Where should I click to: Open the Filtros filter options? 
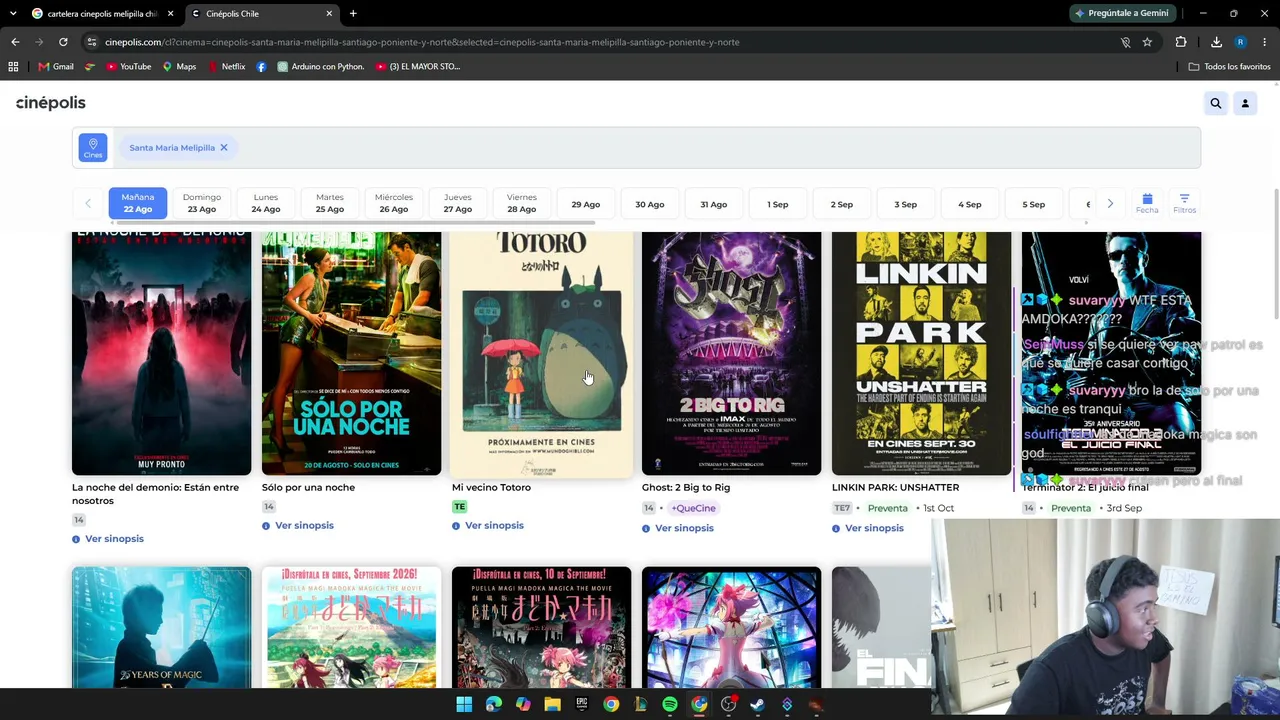[1184, 203]
